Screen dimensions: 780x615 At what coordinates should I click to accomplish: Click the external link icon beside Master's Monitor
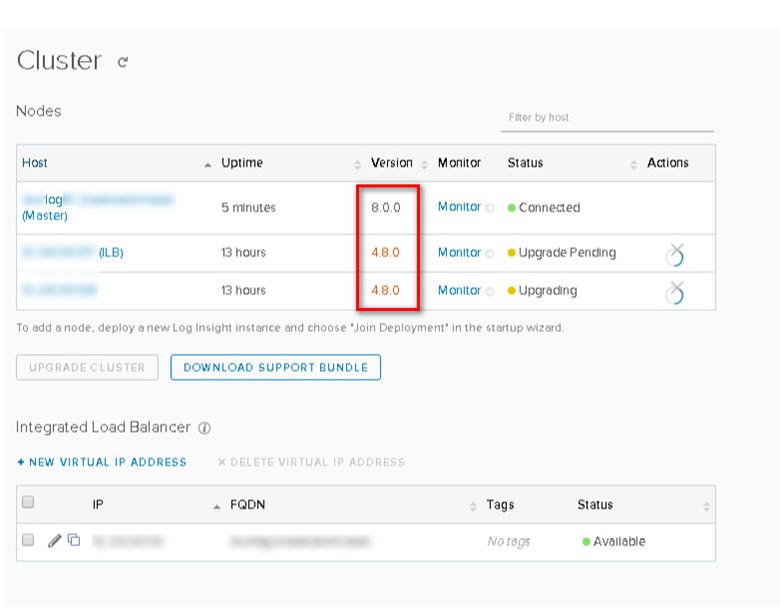[x=490, y=208]
